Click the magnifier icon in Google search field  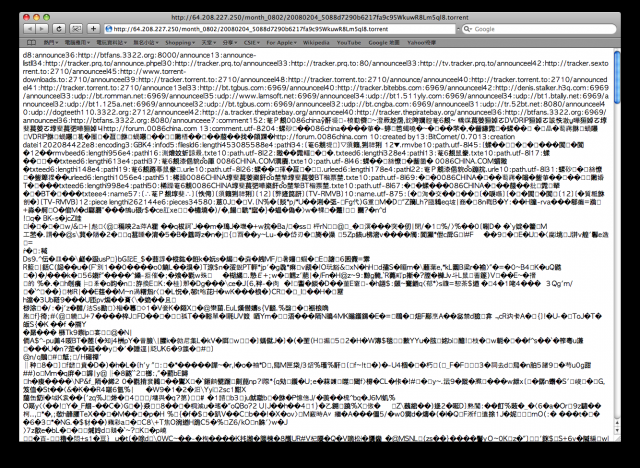tap(468, 29)
